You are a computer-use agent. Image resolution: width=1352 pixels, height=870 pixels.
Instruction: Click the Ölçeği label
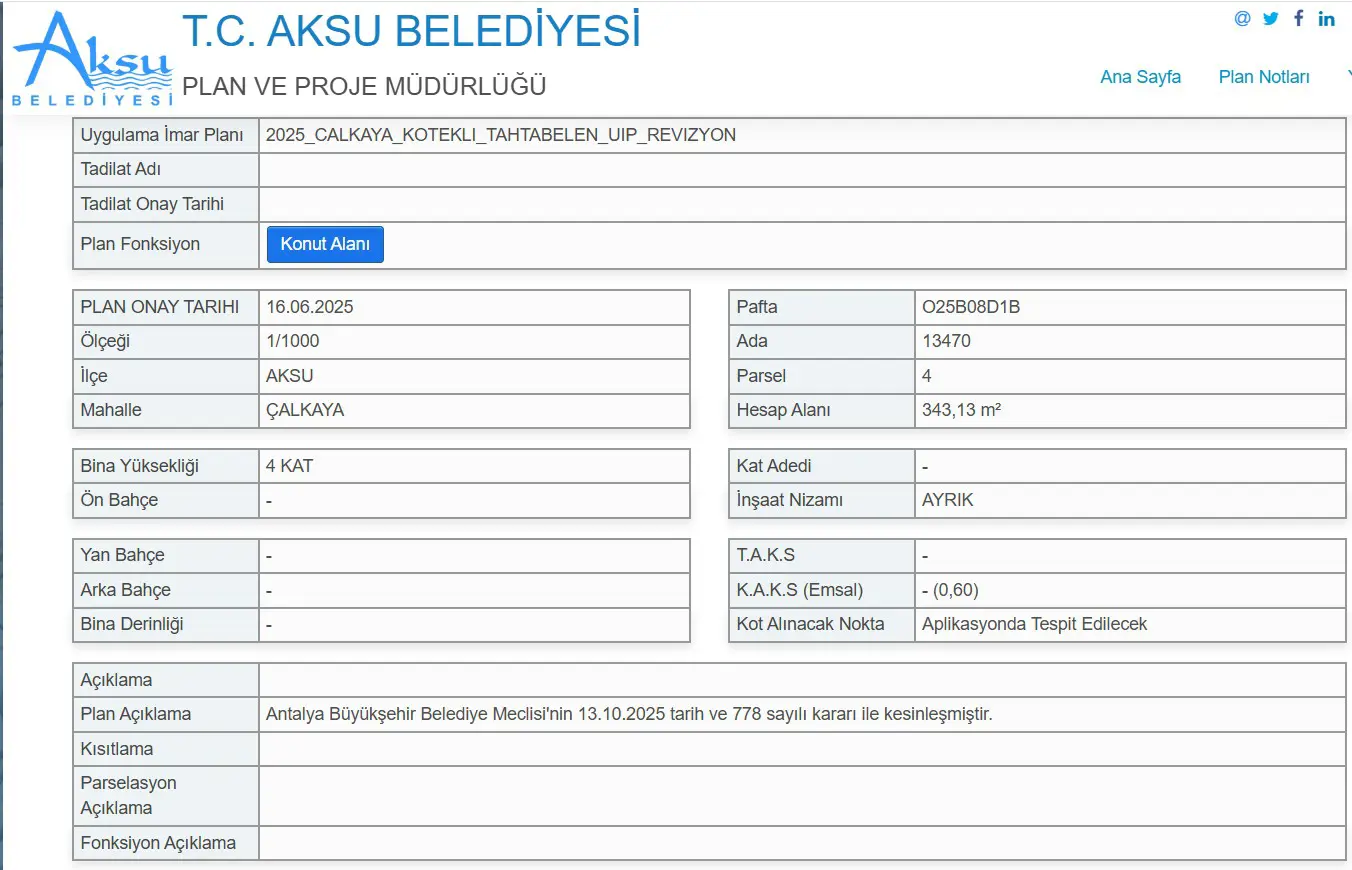click(105, 341)
